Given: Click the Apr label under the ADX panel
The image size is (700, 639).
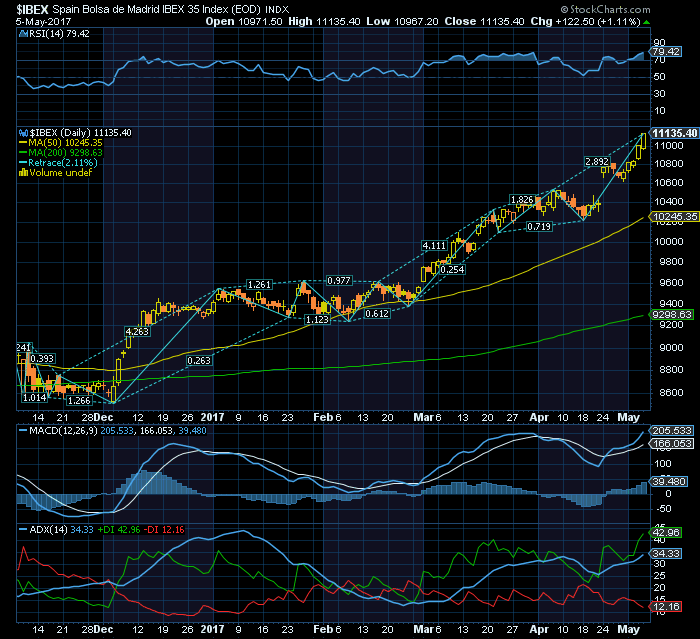Looking at the screenshot, I should (x=539, y=630).
